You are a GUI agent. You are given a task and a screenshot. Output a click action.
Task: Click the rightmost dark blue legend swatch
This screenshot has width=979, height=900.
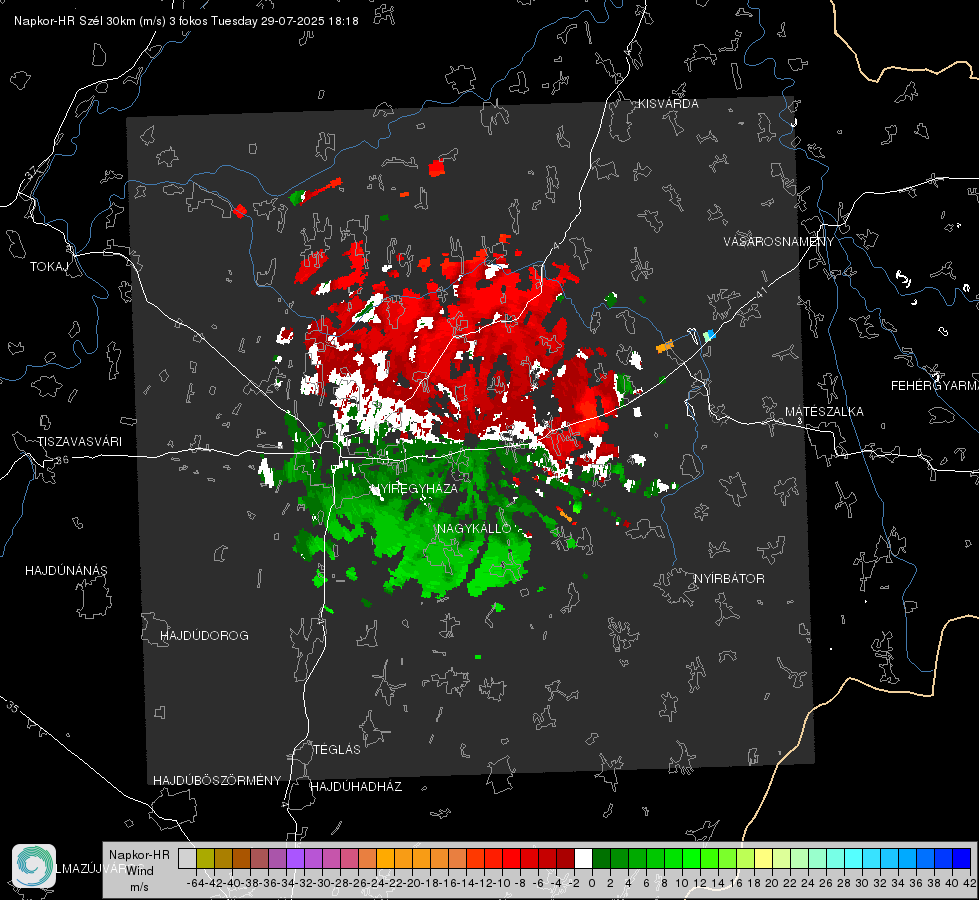(962, 858)
